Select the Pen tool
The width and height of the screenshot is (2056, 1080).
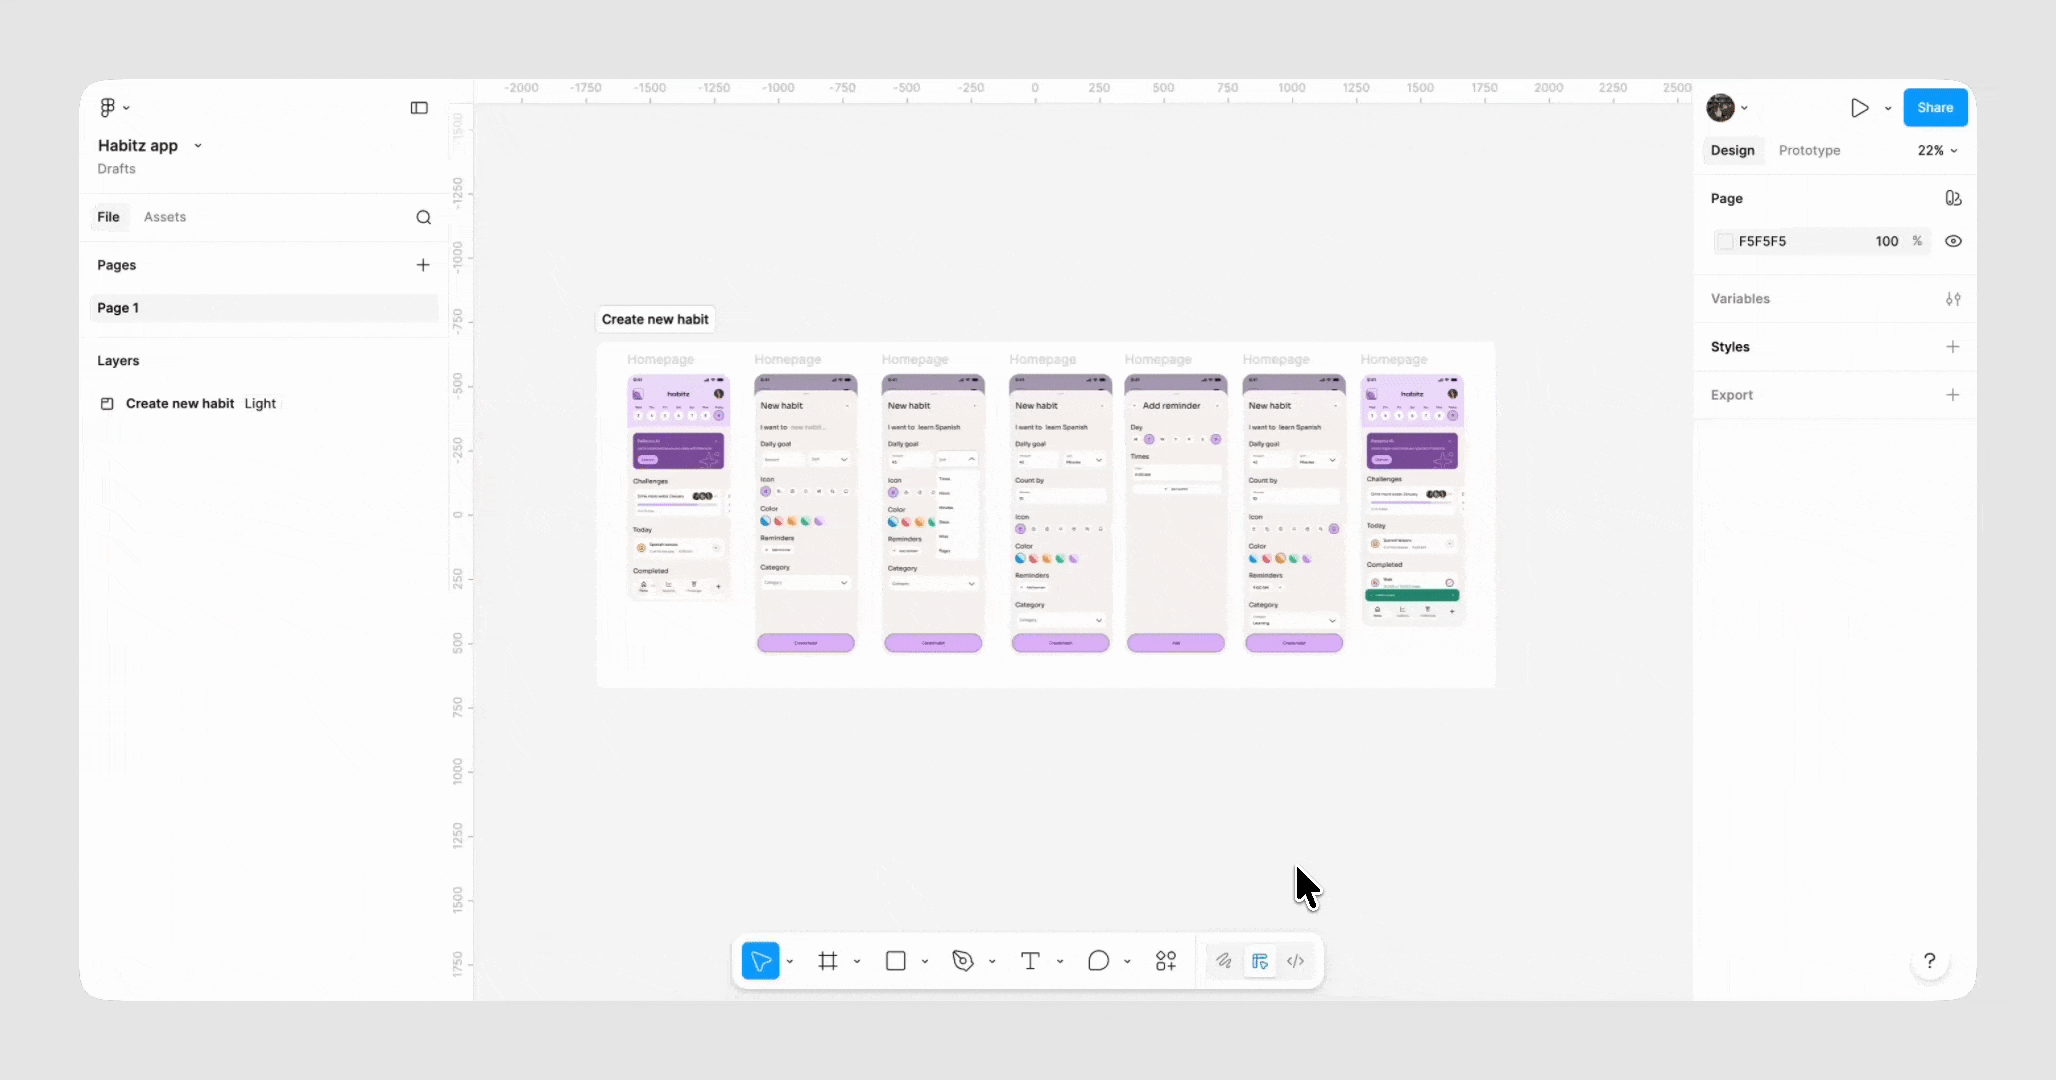pyautogui.click(x=962, y=961)
